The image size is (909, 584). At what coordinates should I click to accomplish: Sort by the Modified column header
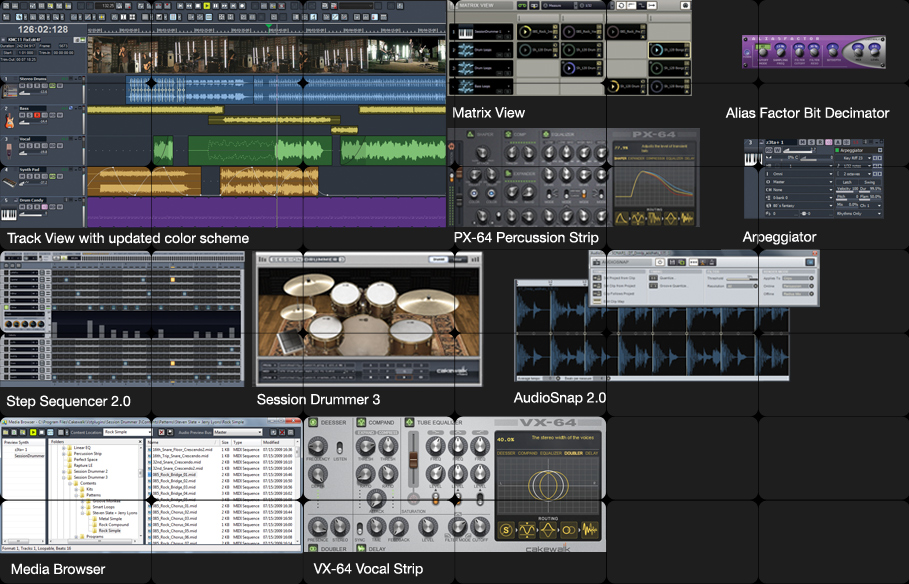[x=278, y=442]
